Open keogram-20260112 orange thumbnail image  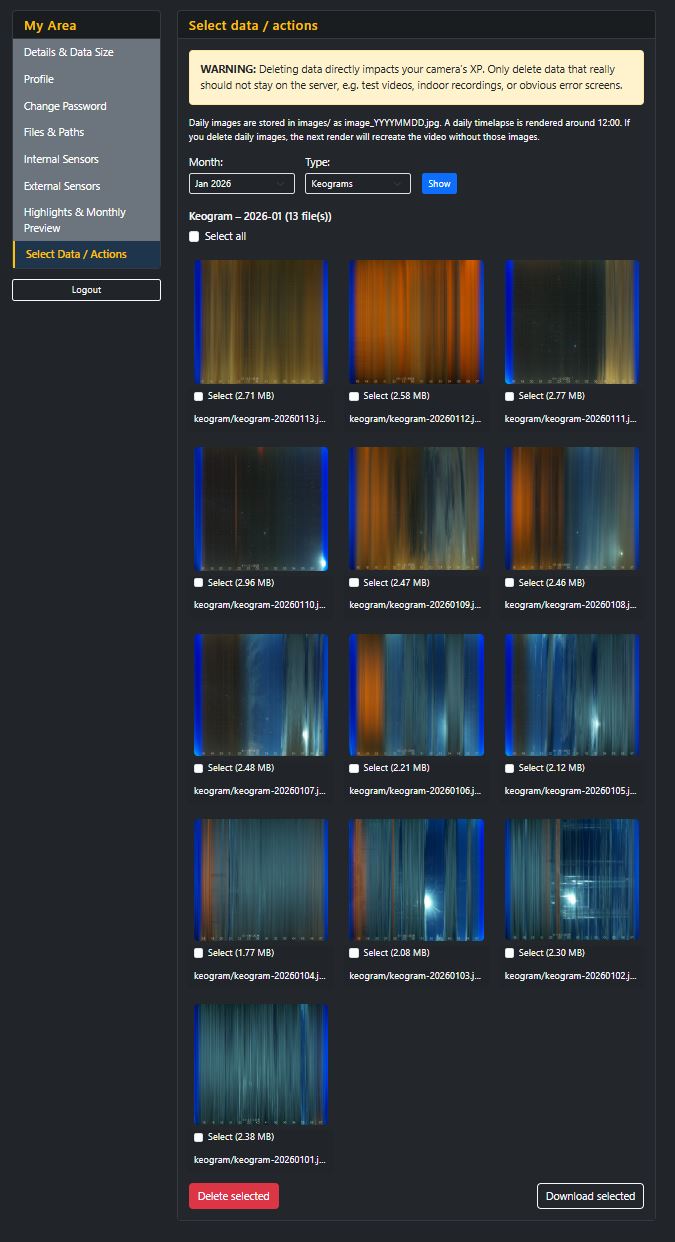(416, 322)
